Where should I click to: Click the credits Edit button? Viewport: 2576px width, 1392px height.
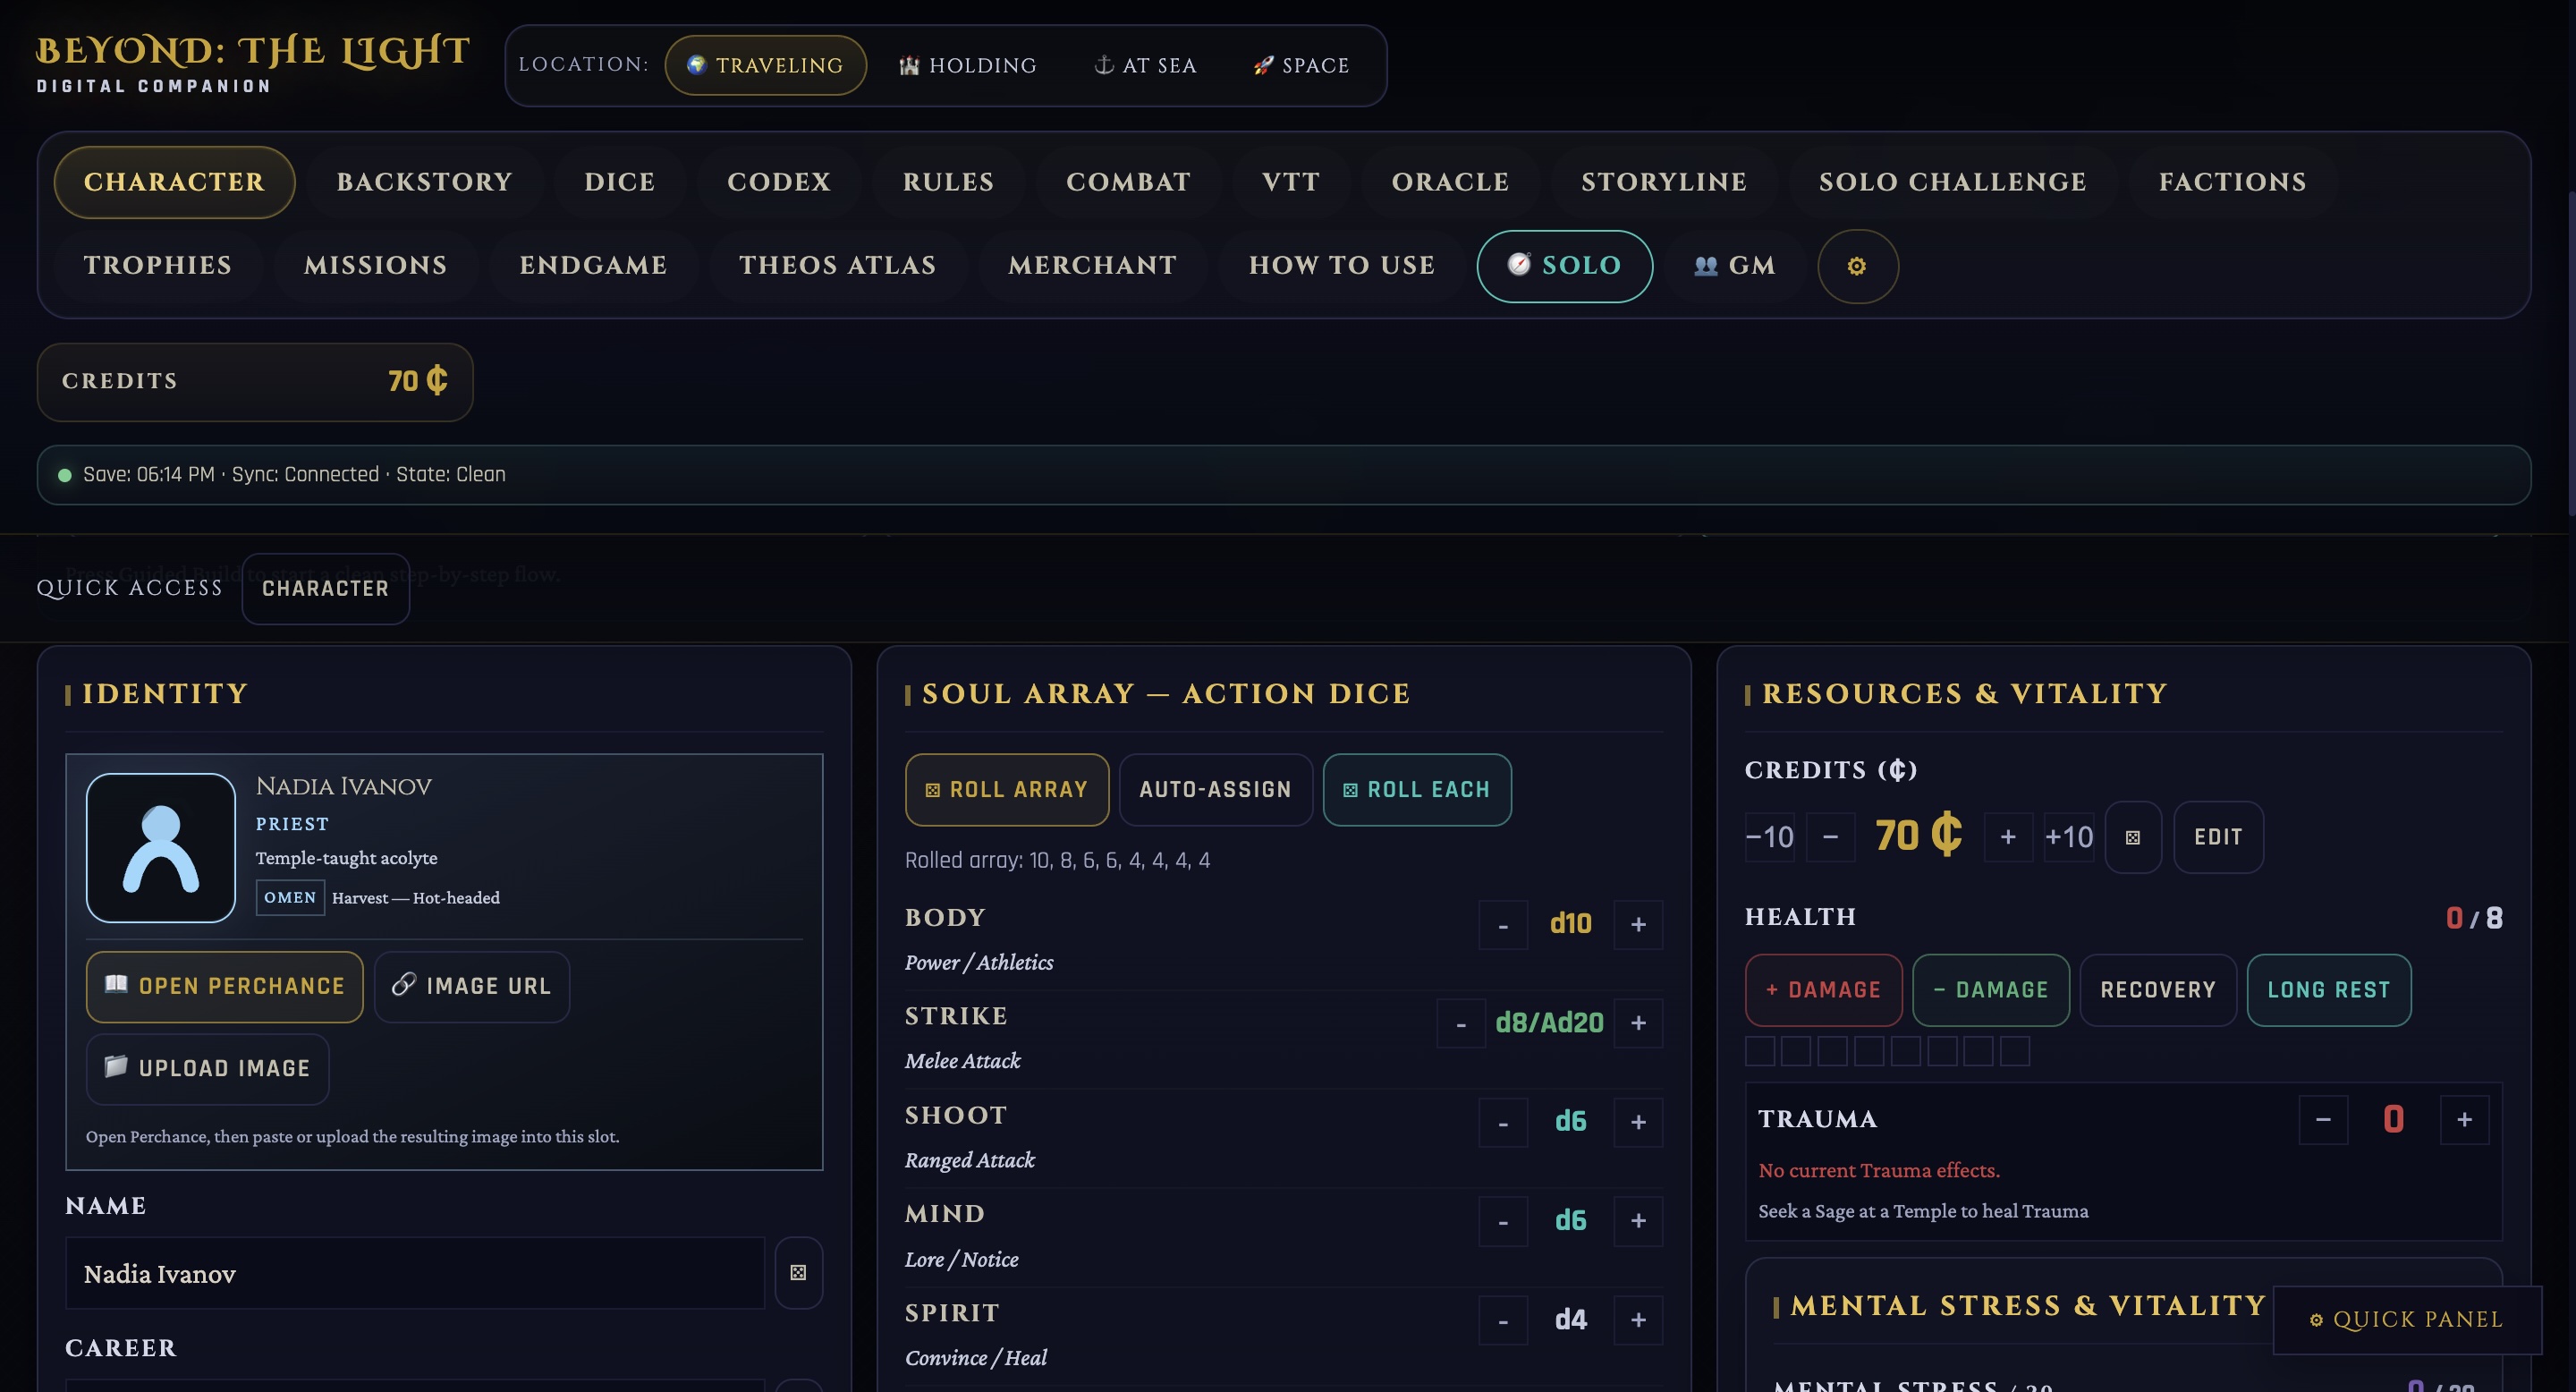coord(2218,837)
